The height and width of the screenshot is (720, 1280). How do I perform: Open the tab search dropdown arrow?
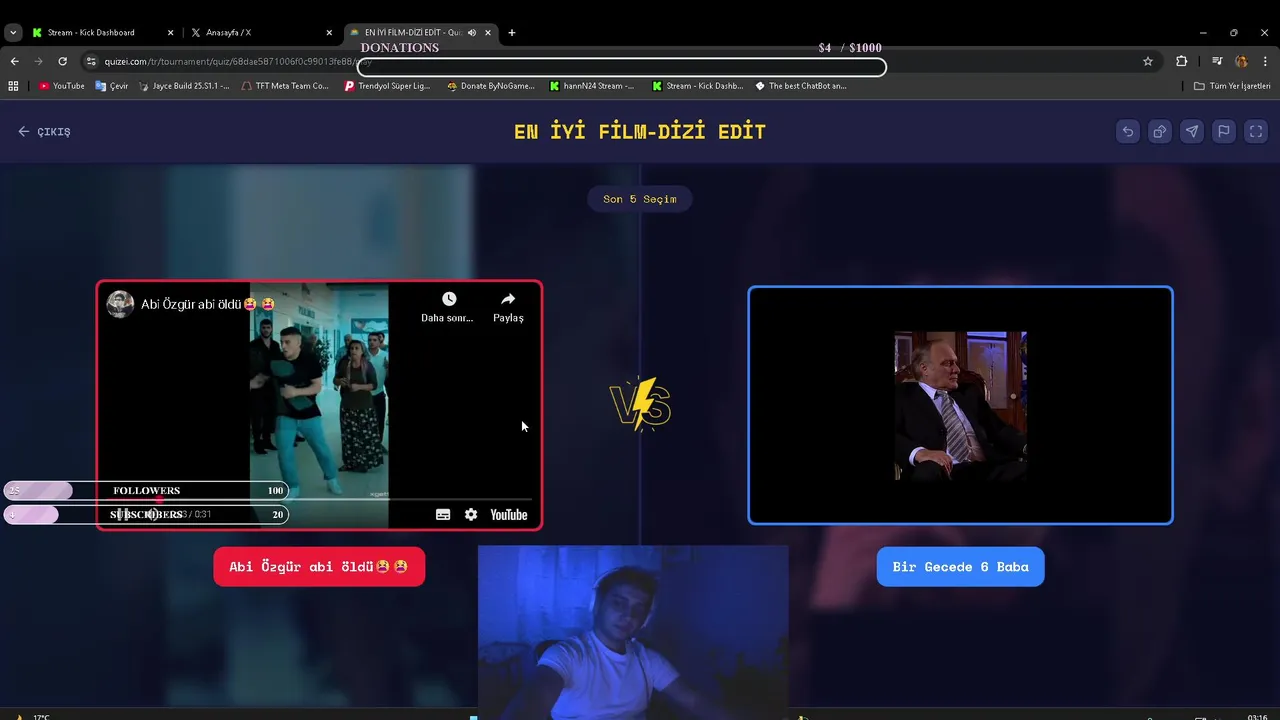(x=13, y=33)
